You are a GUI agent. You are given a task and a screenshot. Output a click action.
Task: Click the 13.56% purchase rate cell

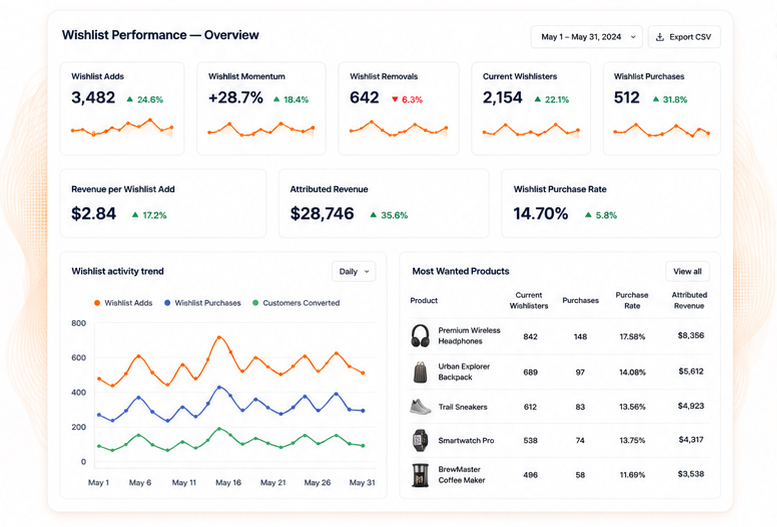point(632,407)
